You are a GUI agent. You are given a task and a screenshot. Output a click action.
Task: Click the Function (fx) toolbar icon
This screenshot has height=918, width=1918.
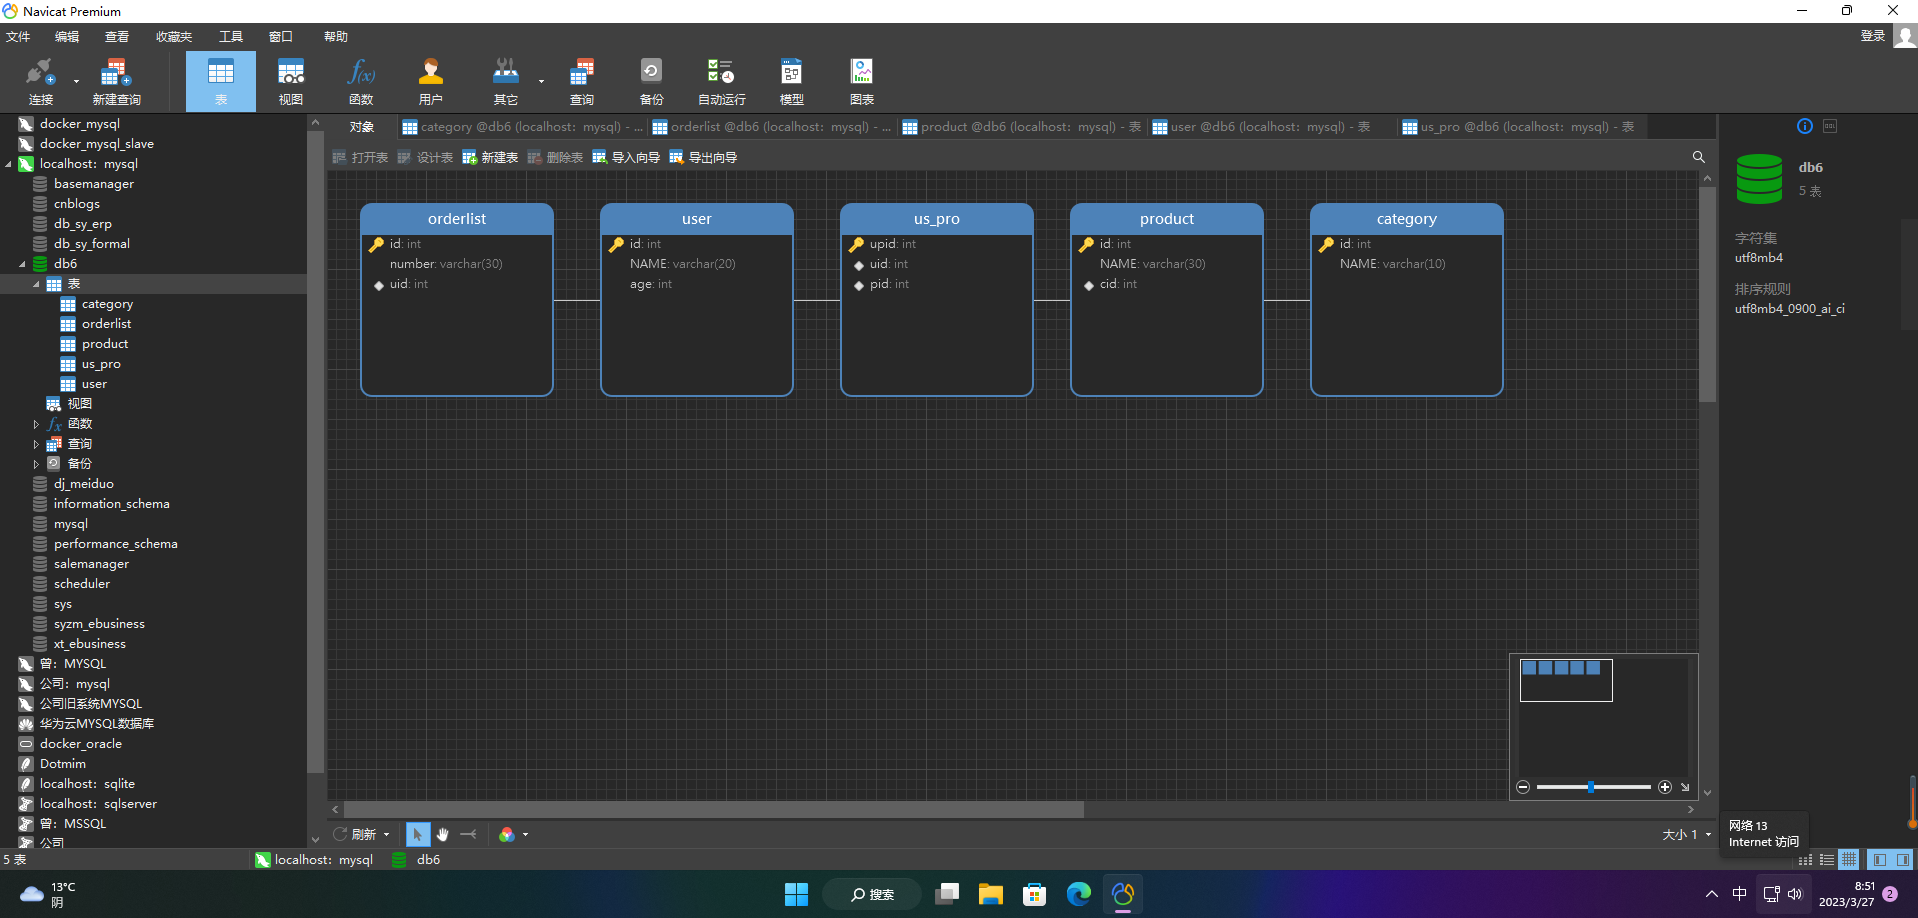(361, 81)
